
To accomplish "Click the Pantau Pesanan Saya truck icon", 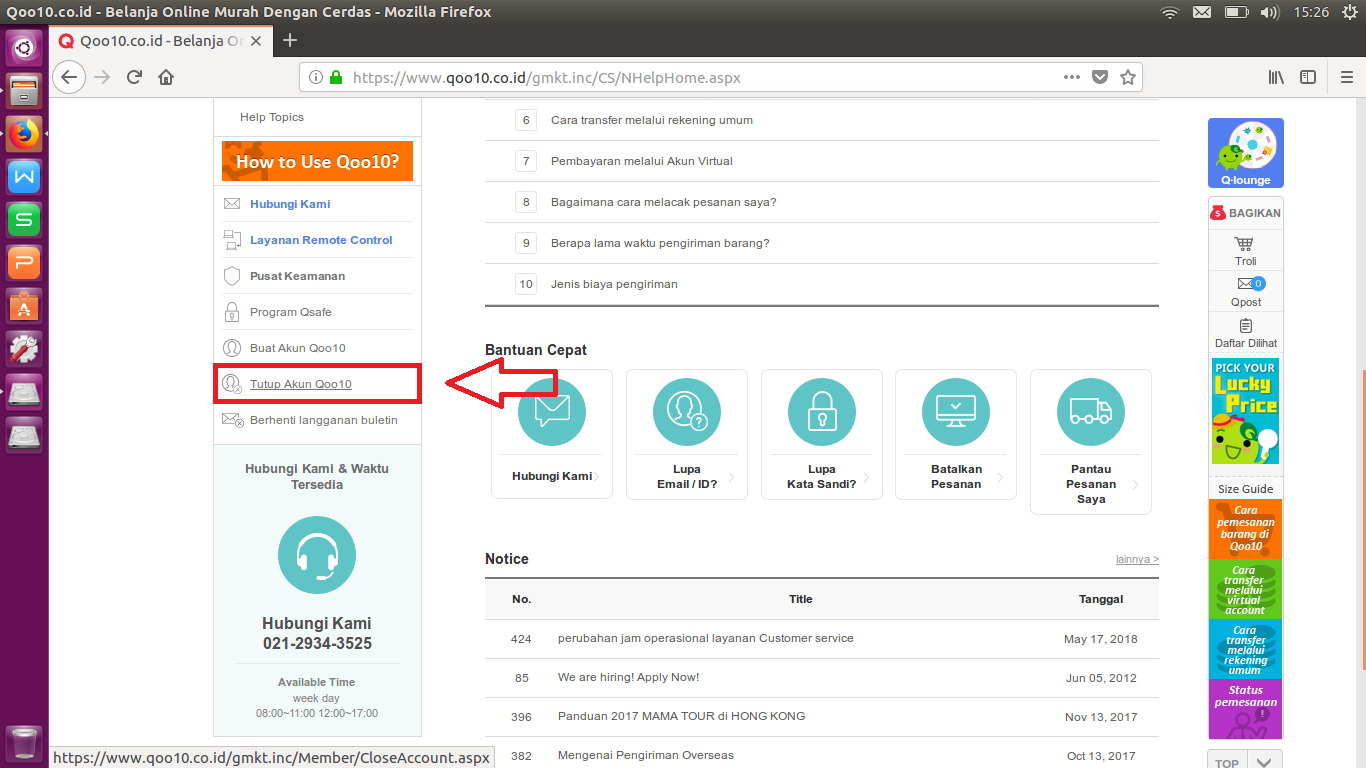I will [1091, 412].
